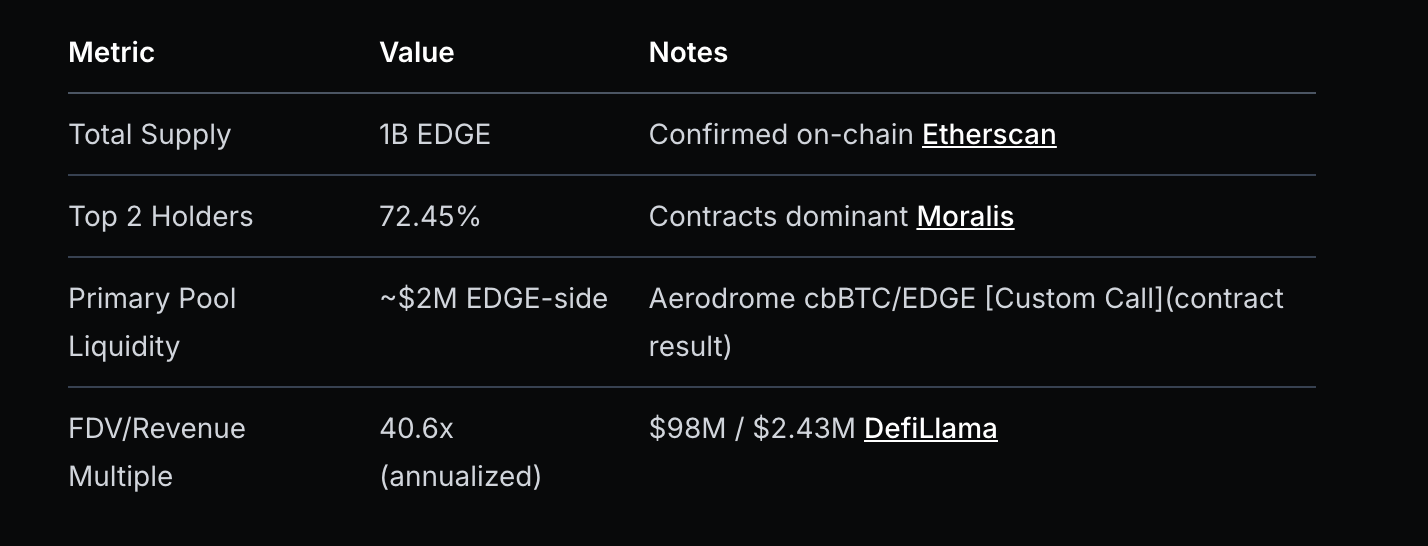
Task: Select the Top 2 Holders cell
Action: 160,216
